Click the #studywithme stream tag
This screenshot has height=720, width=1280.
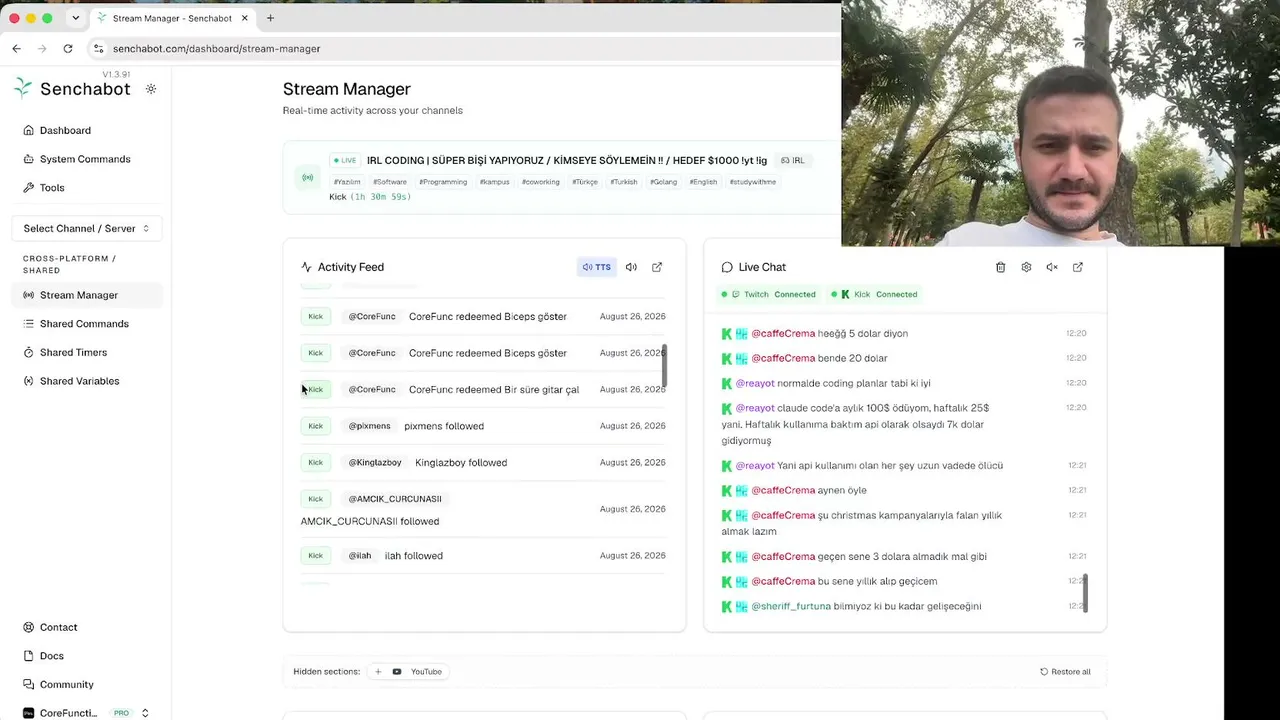point(753,182)
